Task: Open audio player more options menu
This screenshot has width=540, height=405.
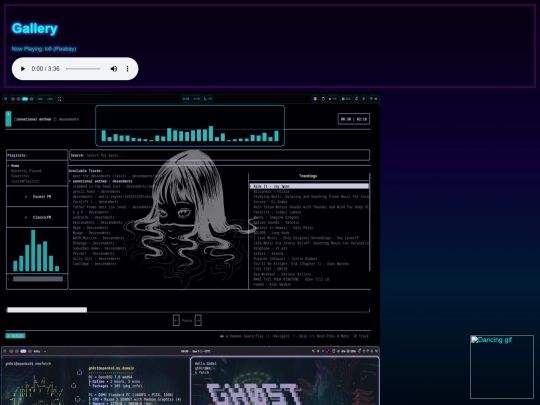Action: tap(127, 69)
